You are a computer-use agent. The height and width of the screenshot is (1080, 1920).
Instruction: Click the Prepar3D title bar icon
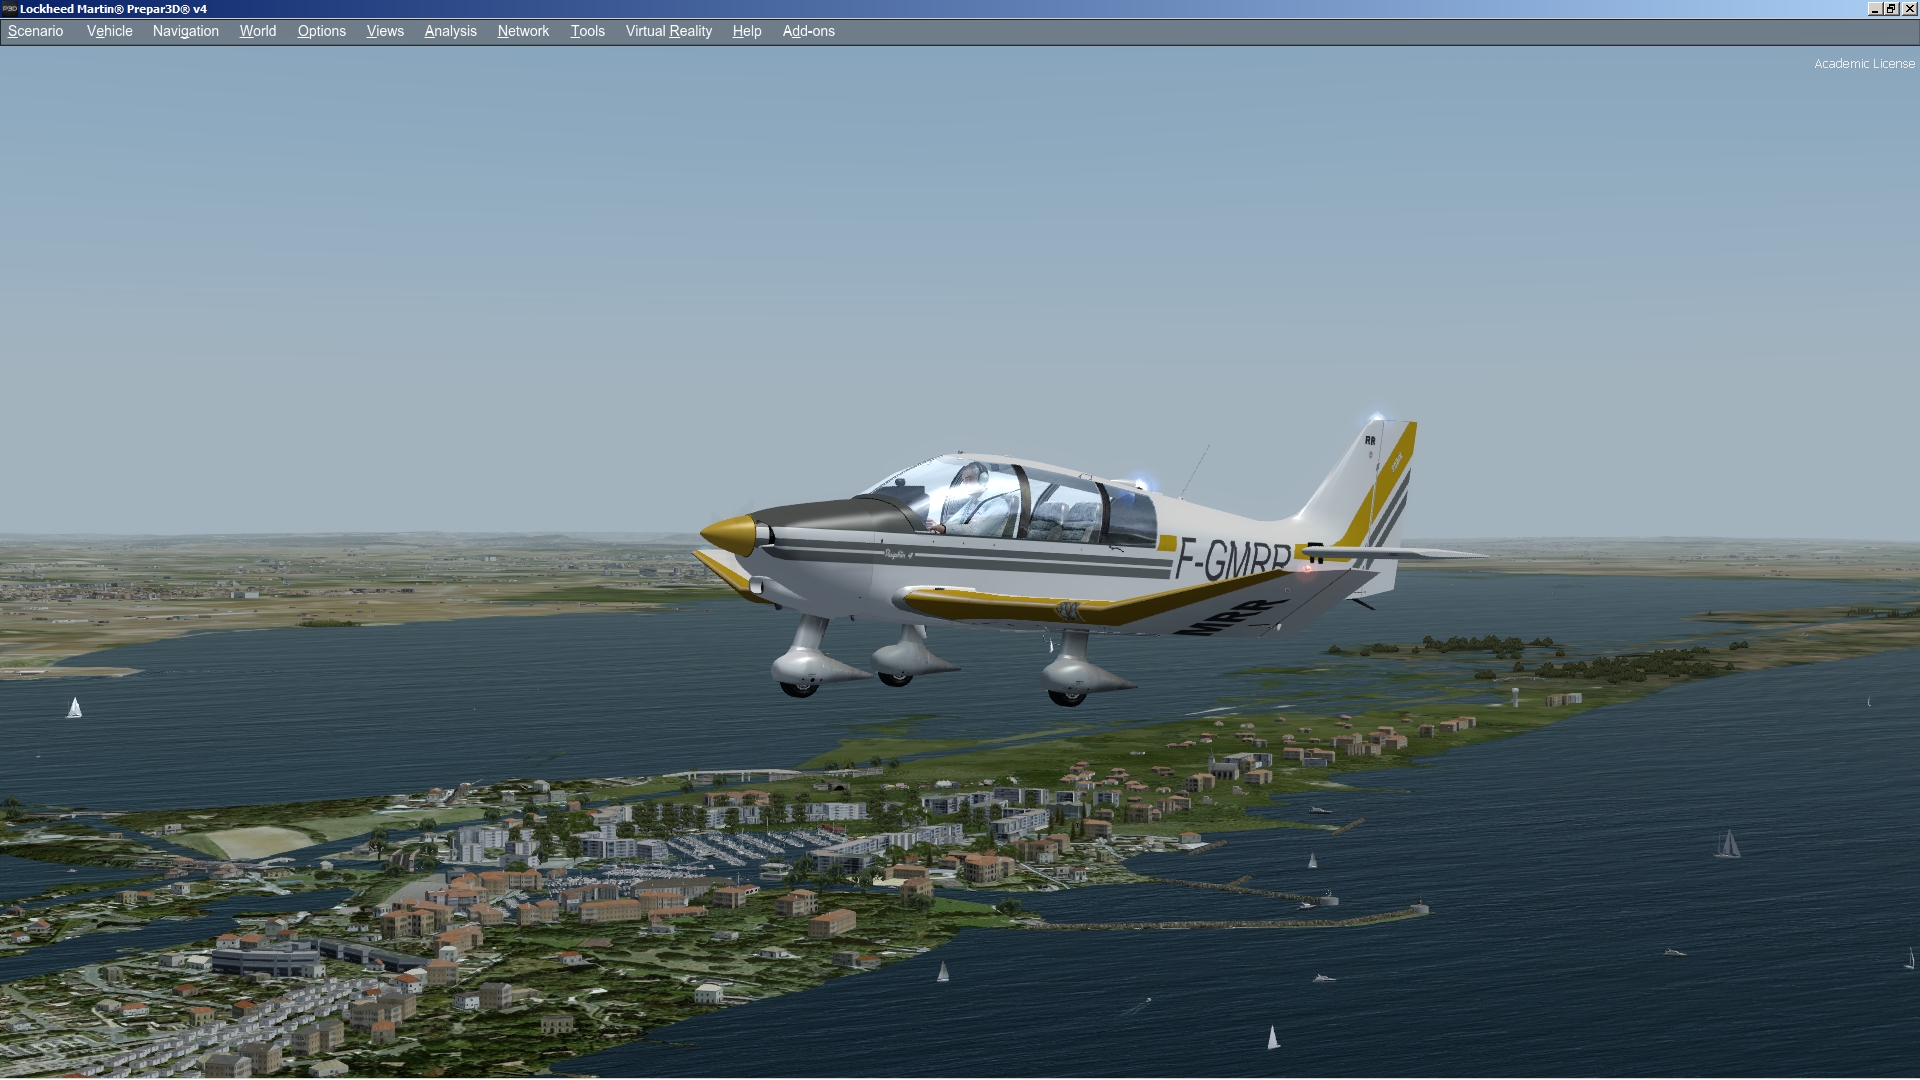[x=9, y=8]
